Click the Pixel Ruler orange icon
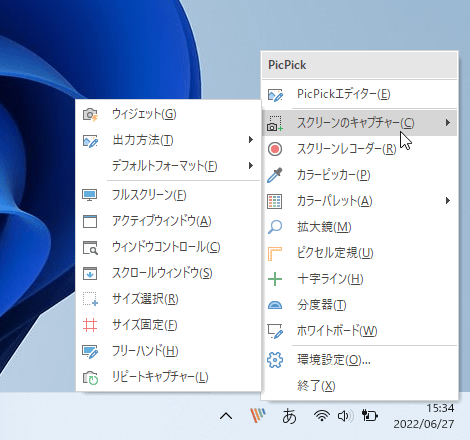470x440 pixels. point(275,253)
